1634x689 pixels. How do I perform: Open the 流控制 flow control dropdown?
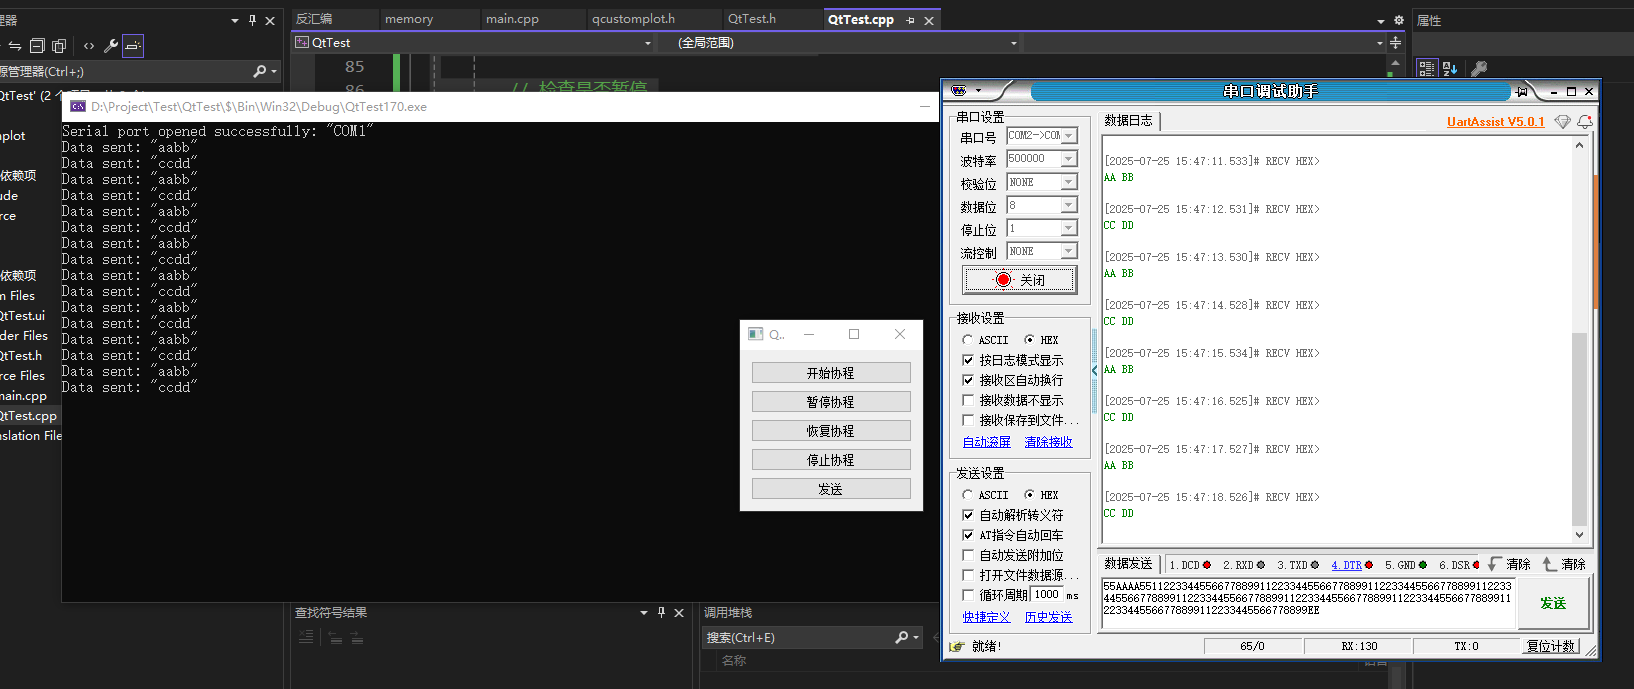tap(1069, 251)
